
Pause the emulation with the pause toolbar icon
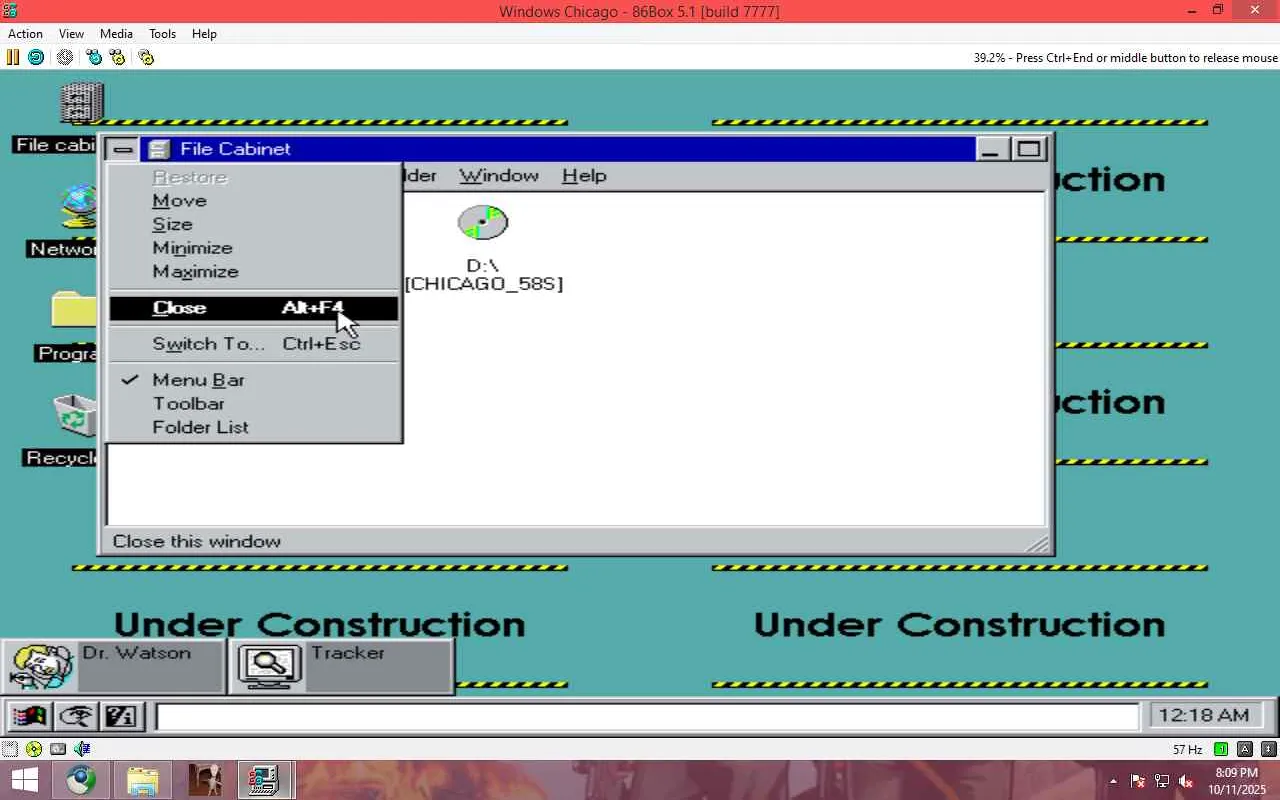13,57
